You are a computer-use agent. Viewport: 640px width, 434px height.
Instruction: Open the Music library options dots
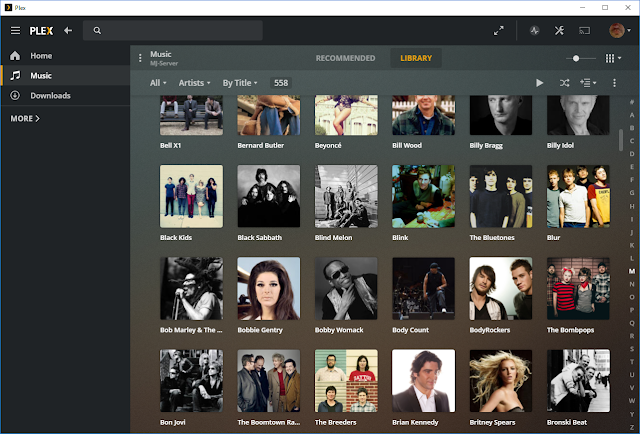[140, 58]
